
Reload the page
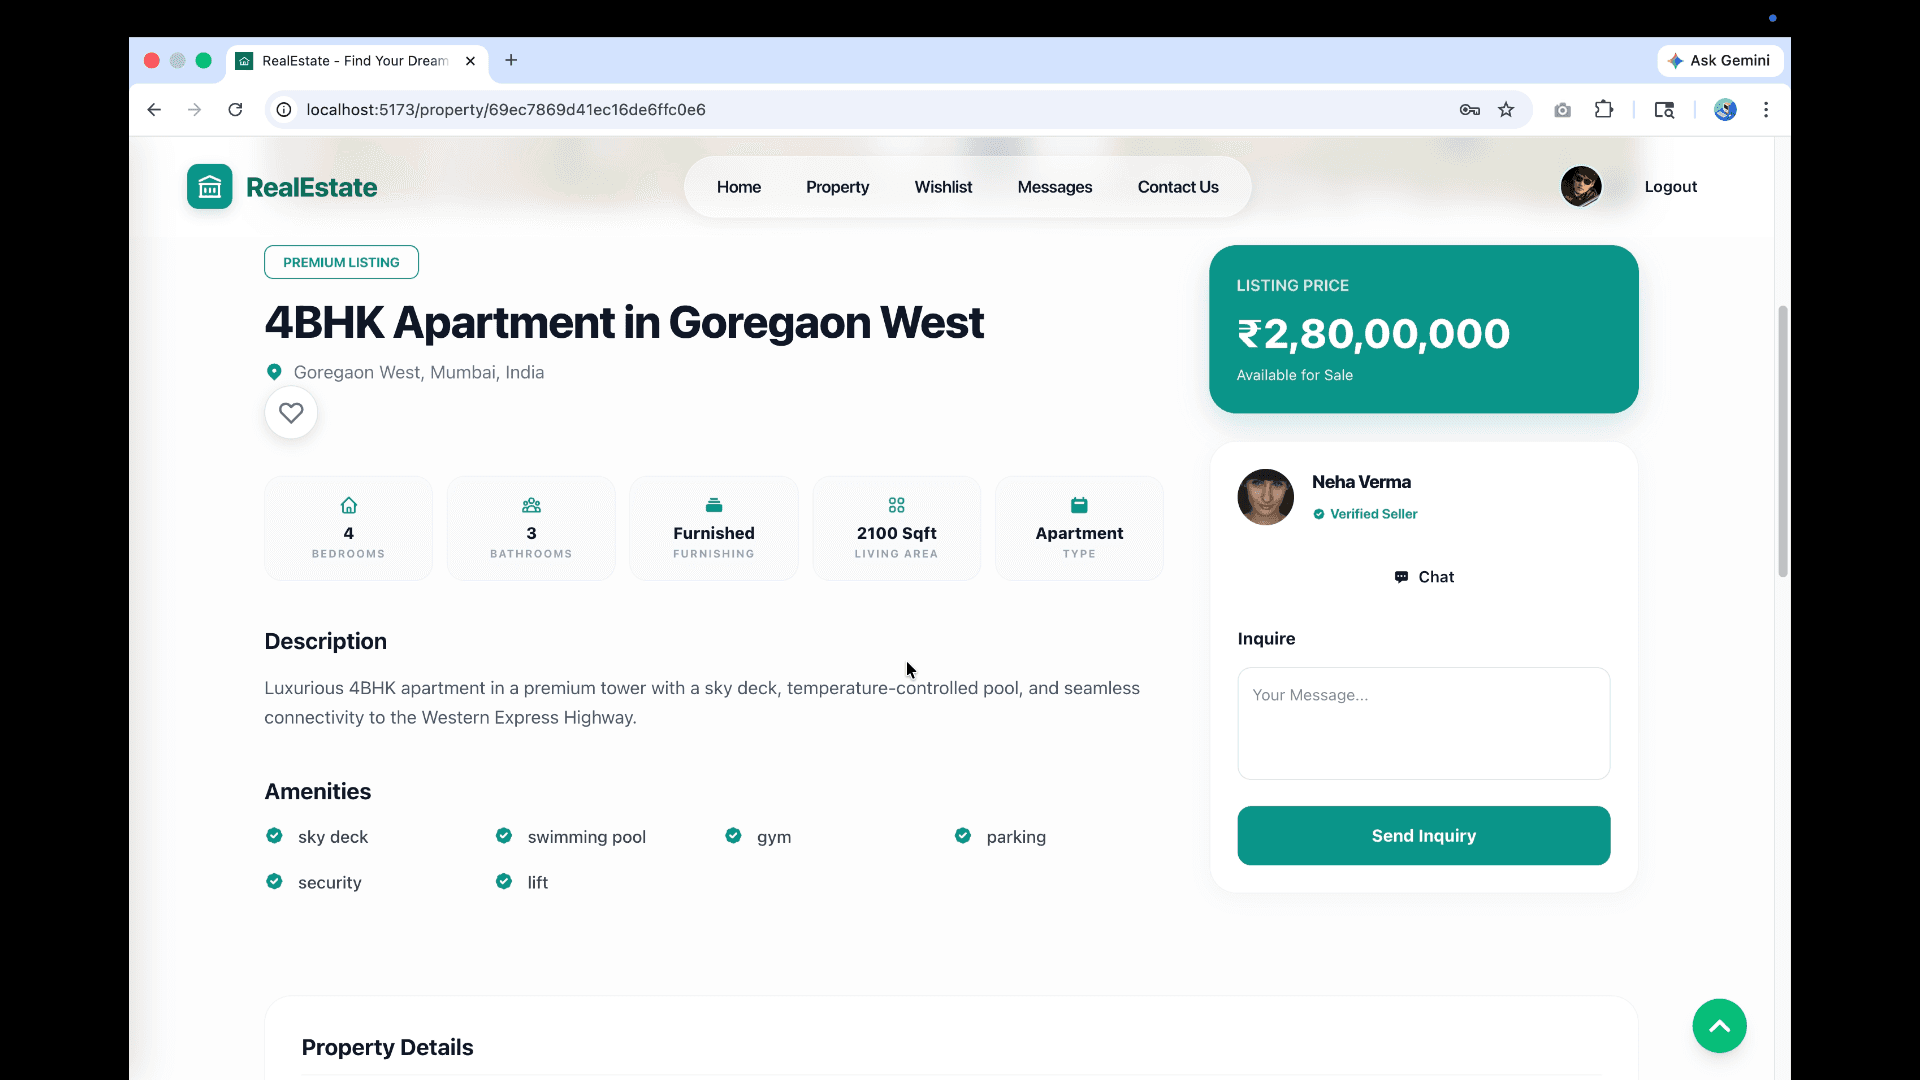point(235,110)
